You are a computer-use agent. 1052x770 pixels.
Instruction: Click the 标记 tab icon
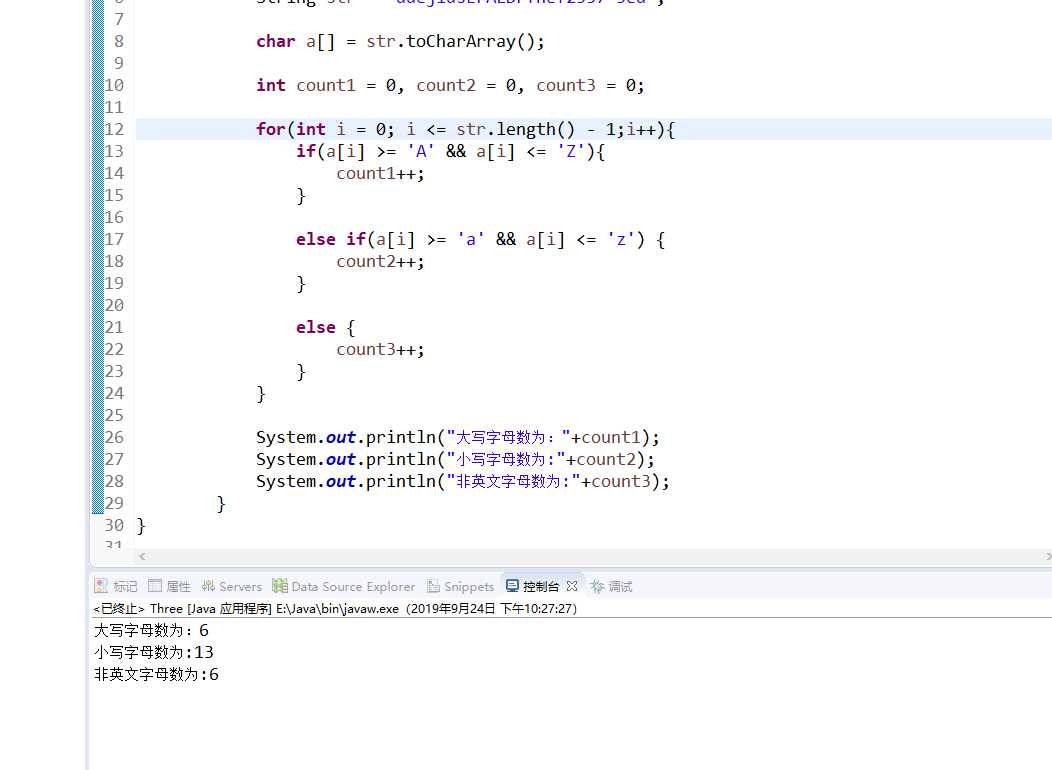coord(101,586)
